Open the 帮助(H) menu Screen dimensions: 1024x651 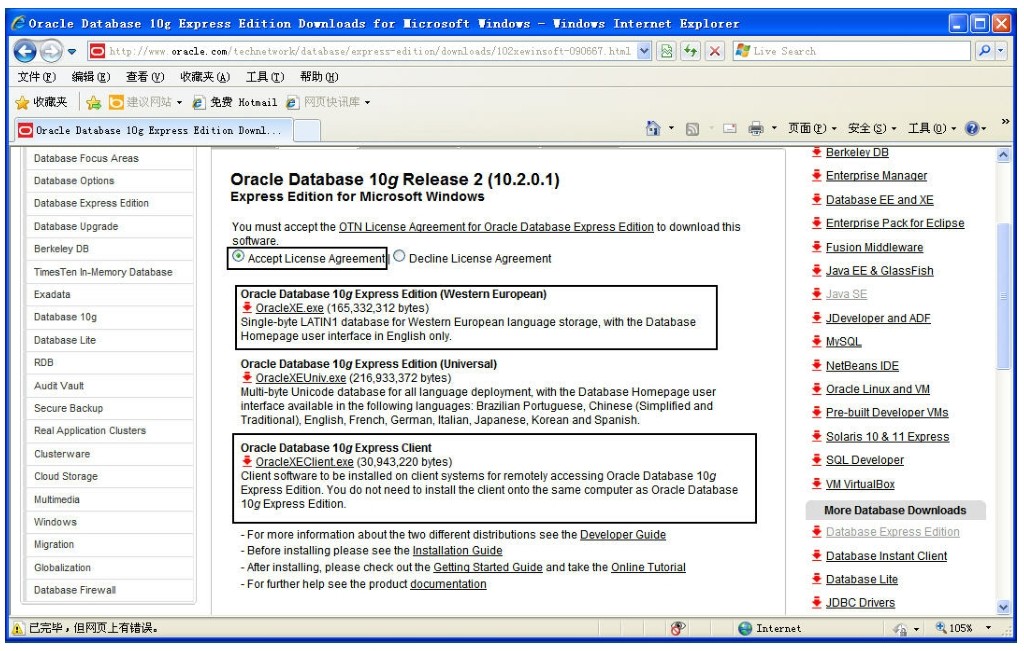pos(319,77)
